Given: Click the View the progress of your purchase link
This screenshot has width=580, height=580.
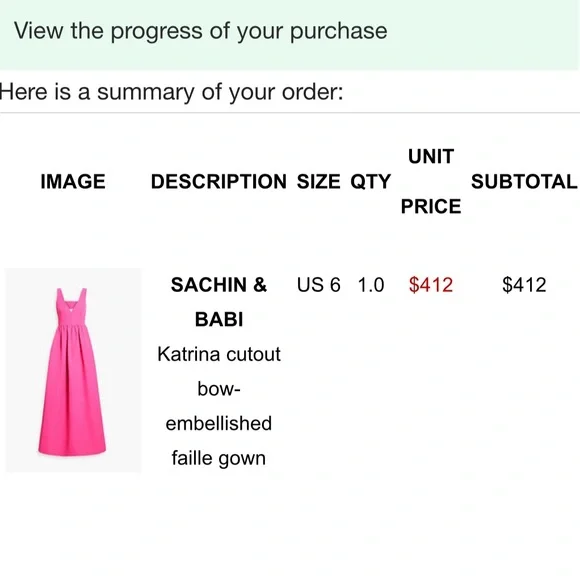Looking at the screenshot, I should 200,31.
